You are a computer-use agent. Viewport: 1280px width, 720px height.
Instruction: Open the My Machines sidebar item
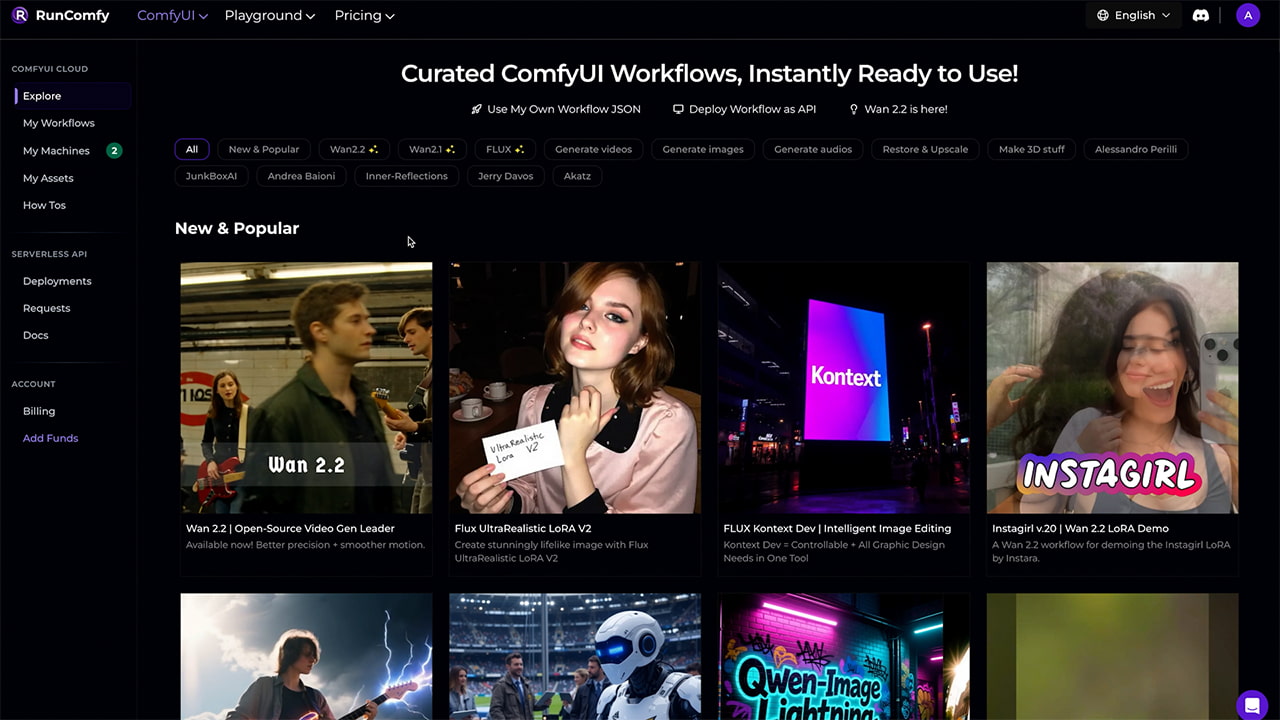56,151
